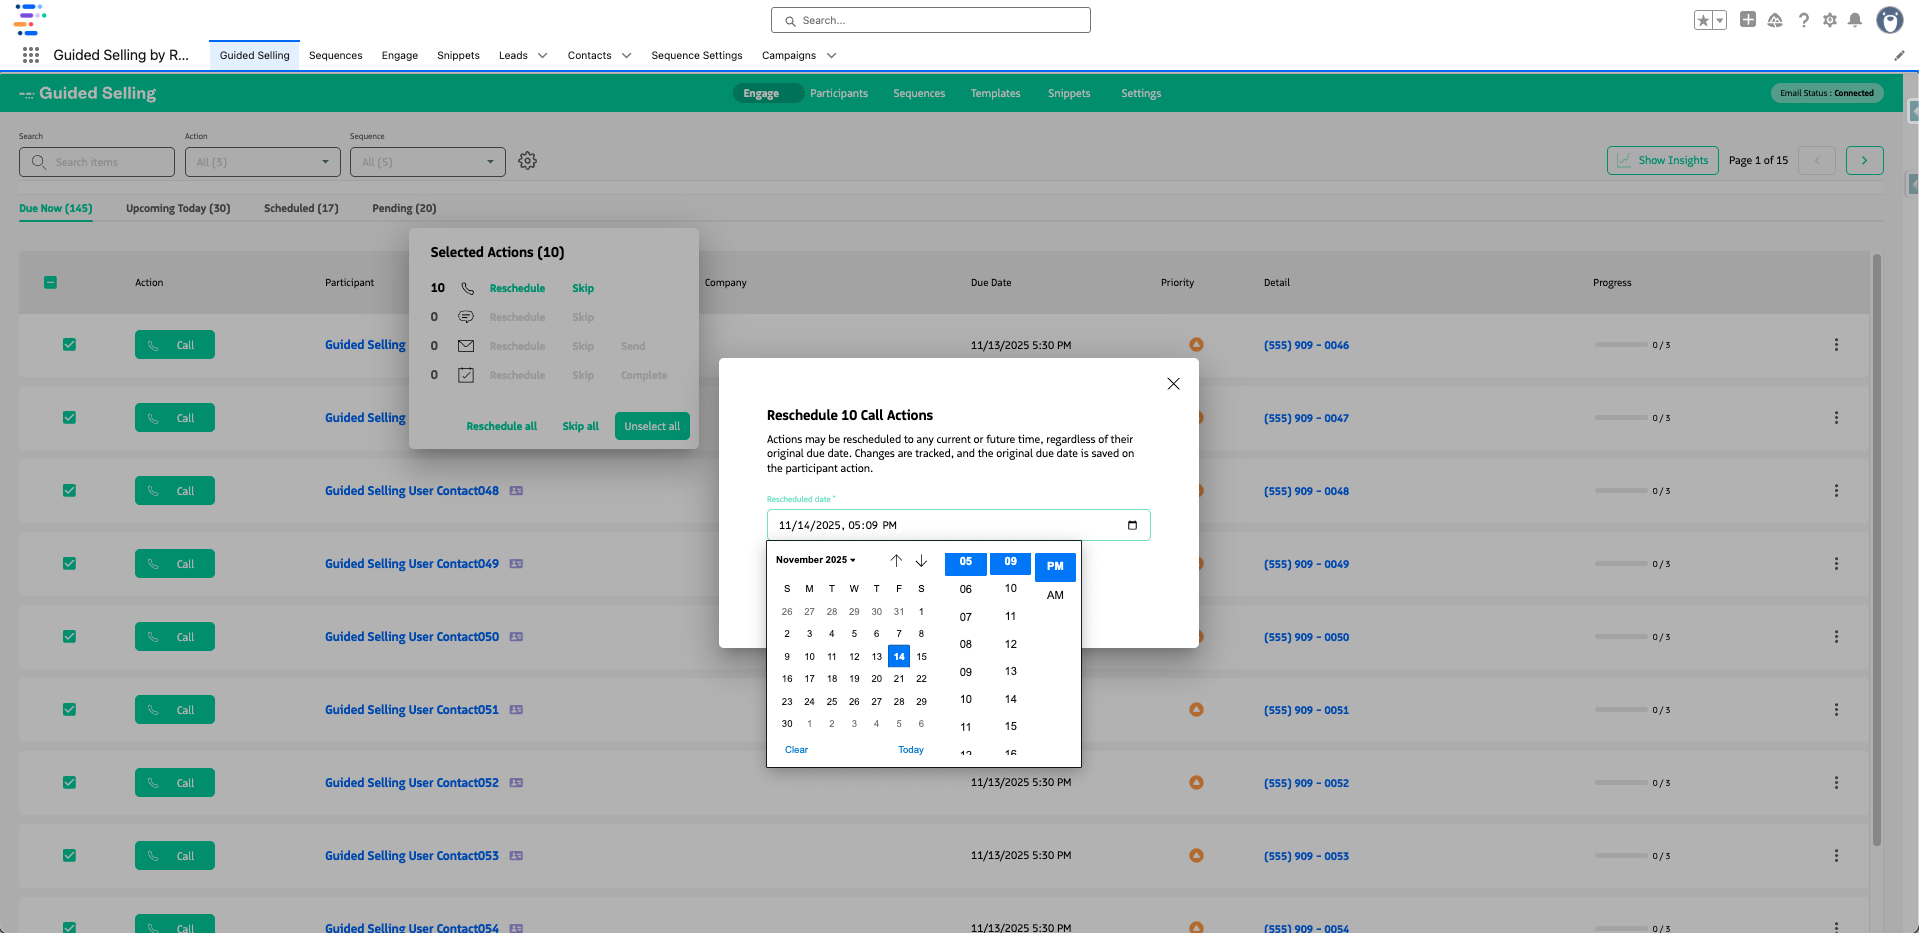Click the down arrow for next month
1919x933 pixels.
point(921,561)
